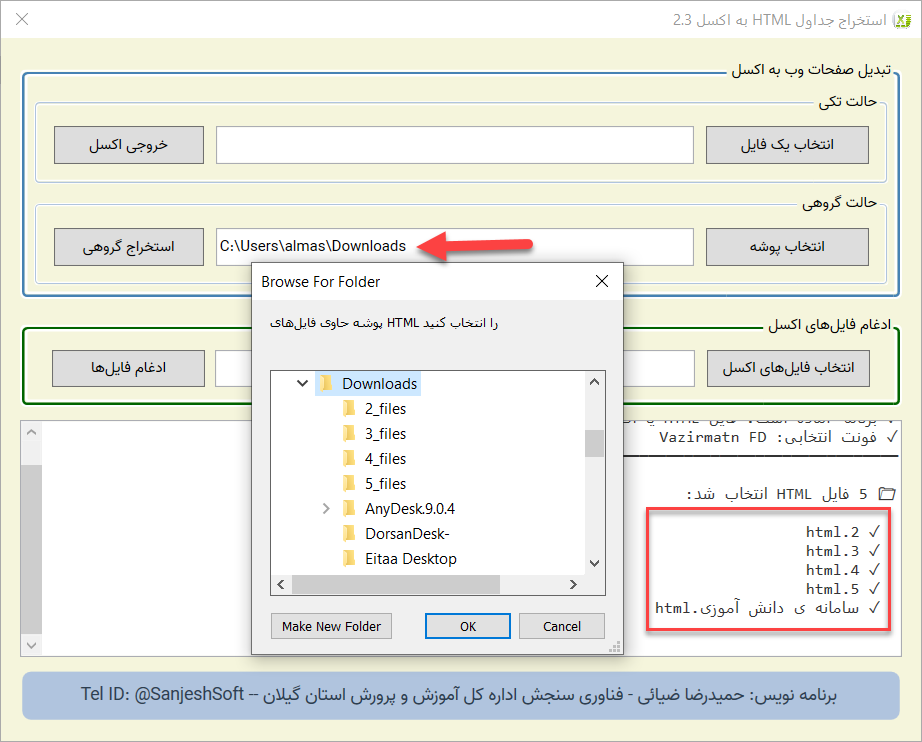Expand the AnyDesk.9.0.4 folder node
Viewport: 922px width, 742px height.
pyautogui.click(x=326, y=509)
